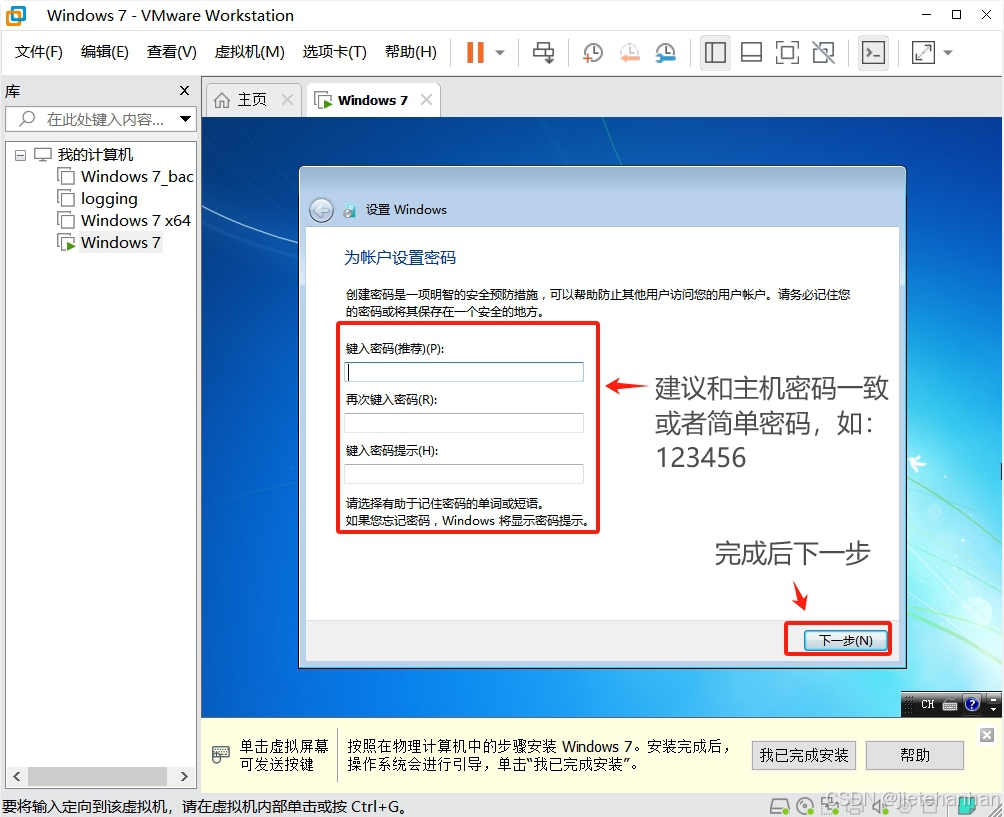Click the keyboard icon in hint bar

pyautogui.click(x=220, y=755)
